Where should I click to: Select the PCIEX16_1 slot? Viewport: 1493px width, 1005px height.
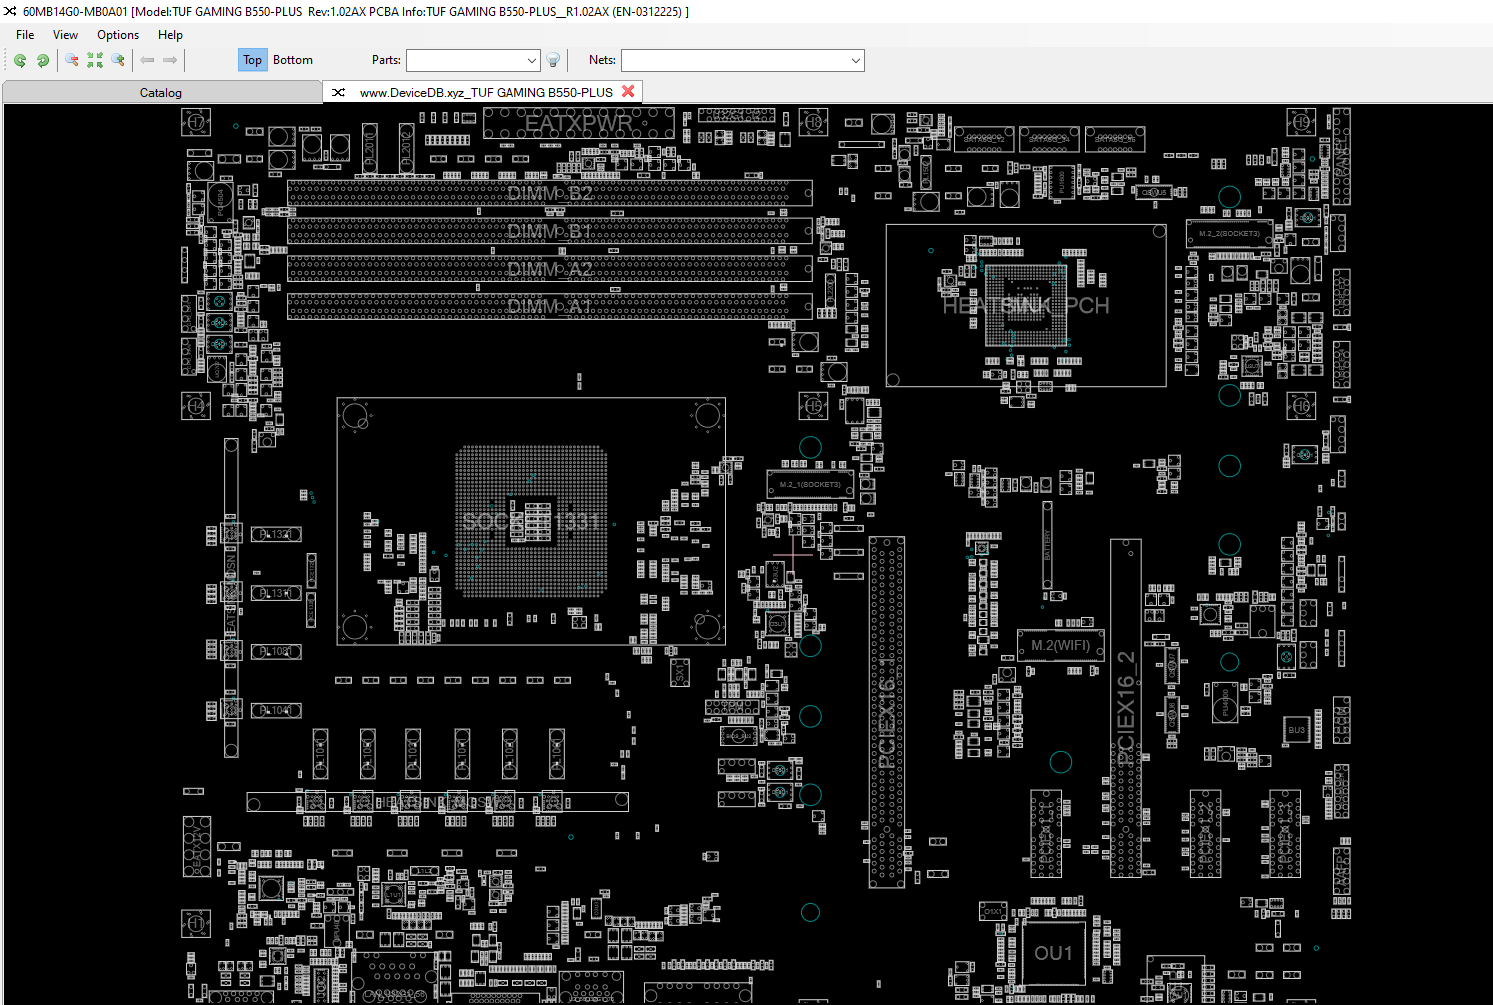tap(887, 712)
